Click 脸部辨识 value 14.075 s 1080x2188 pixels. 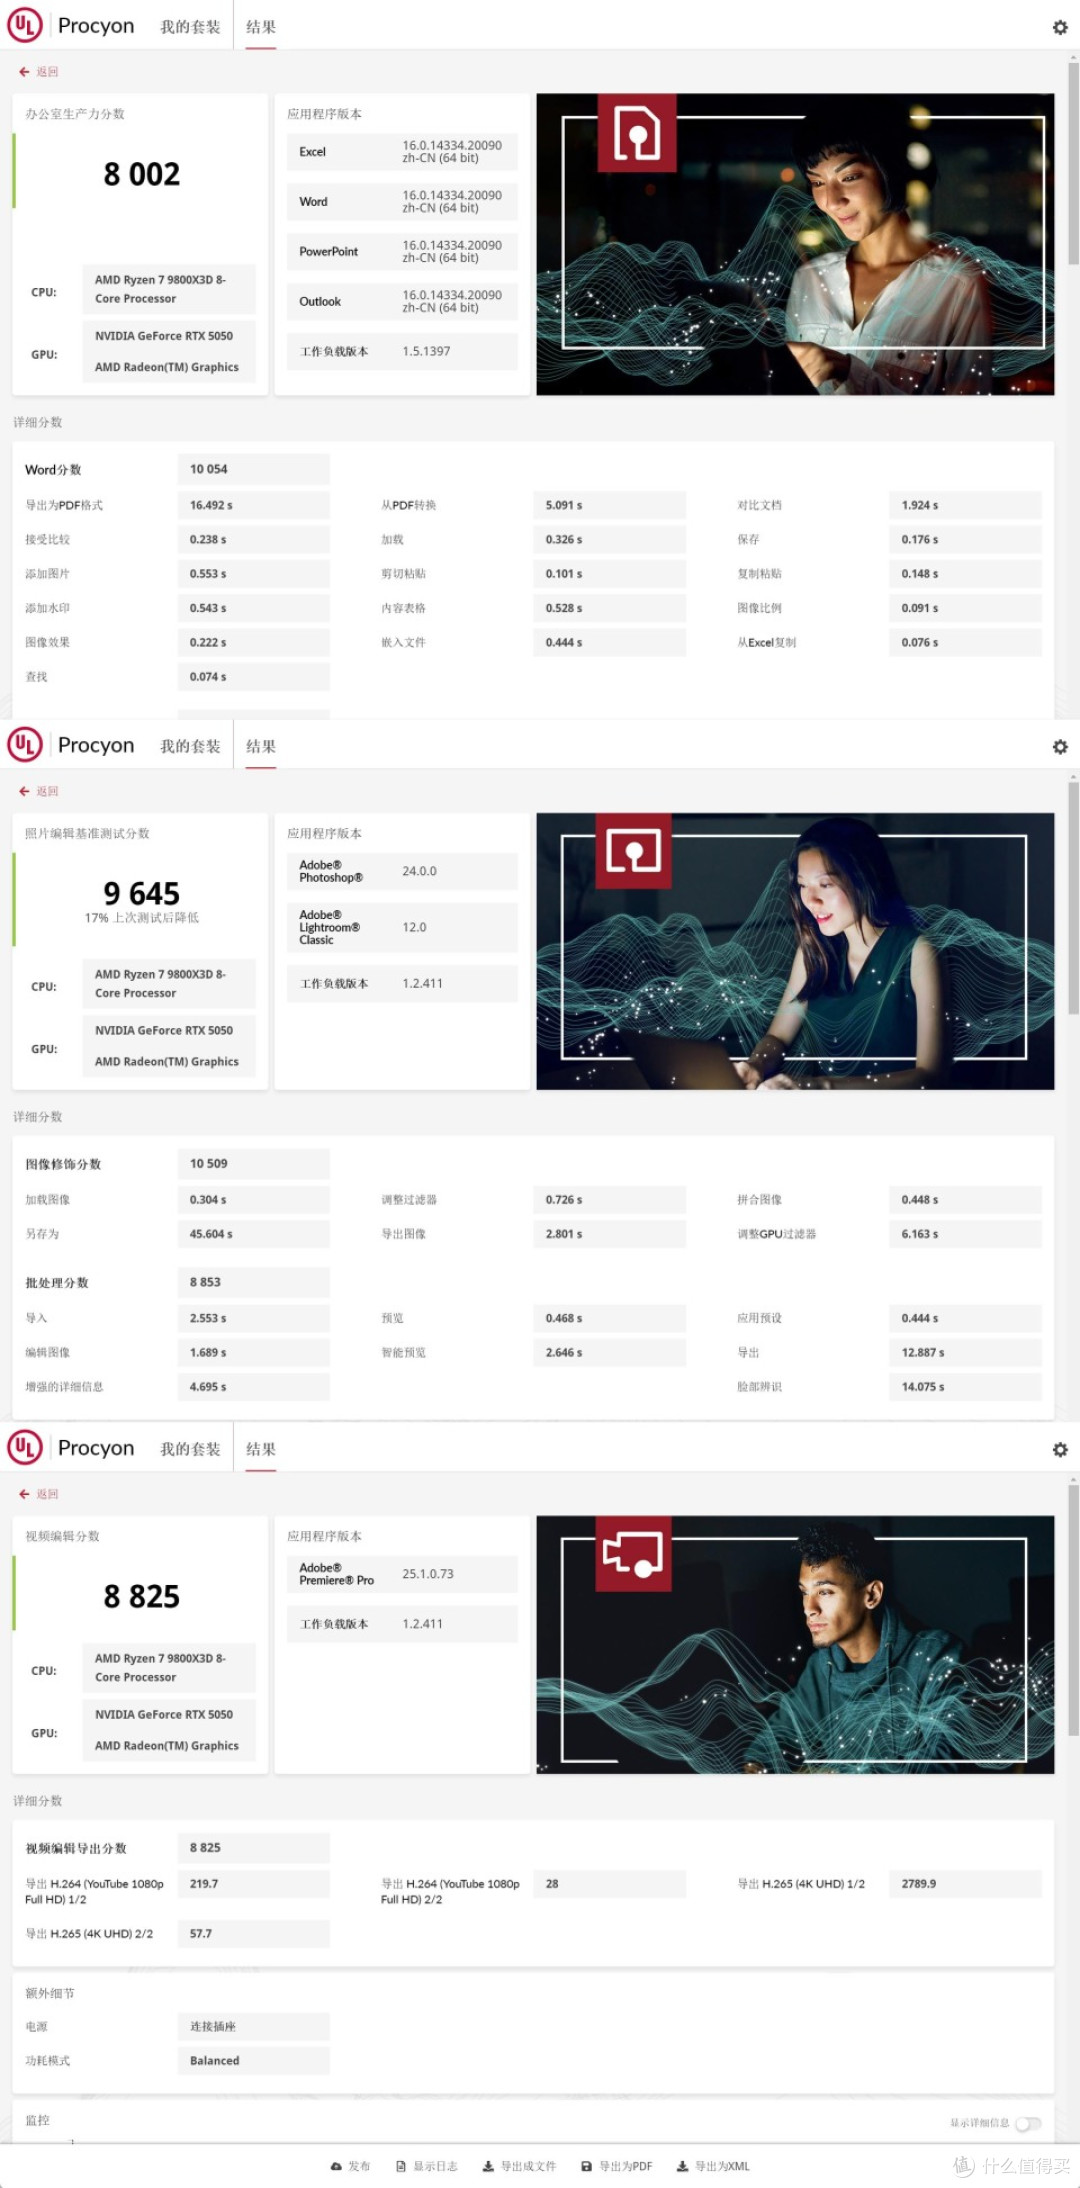tap(965, 1387)
